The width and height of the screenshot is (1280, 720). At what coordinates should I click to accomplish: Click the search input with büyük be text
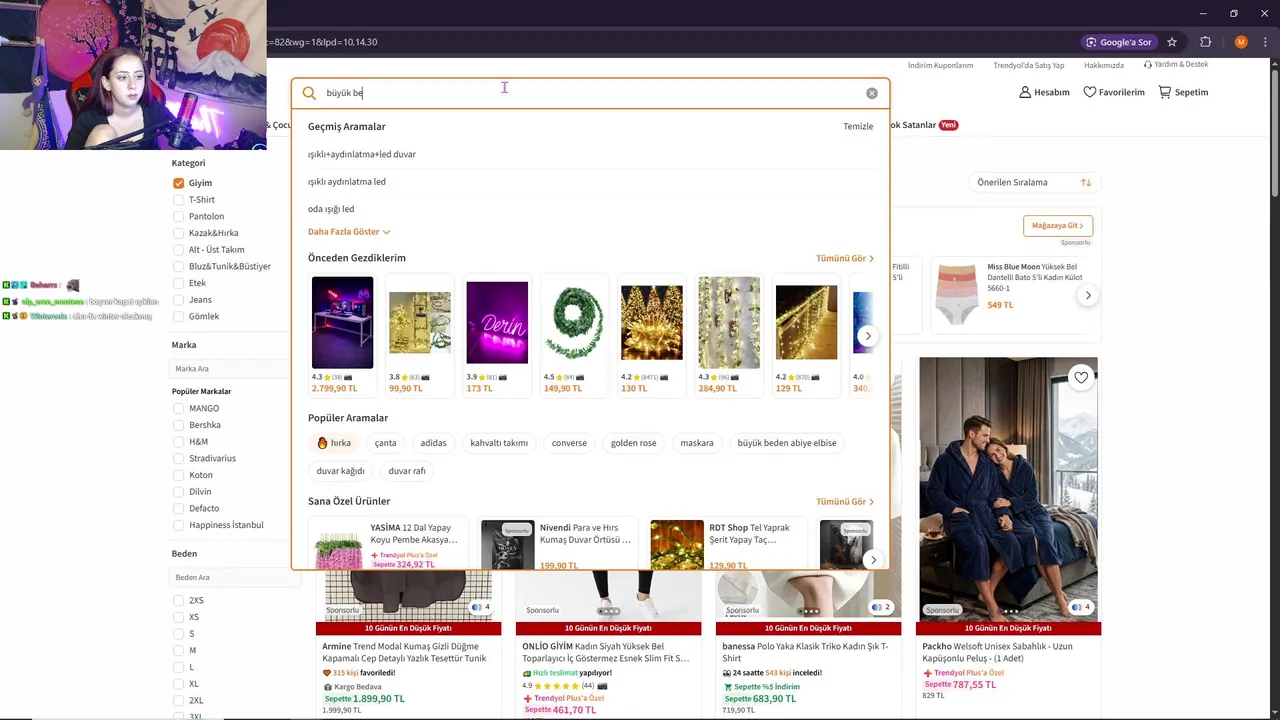[x=590, y=93]
